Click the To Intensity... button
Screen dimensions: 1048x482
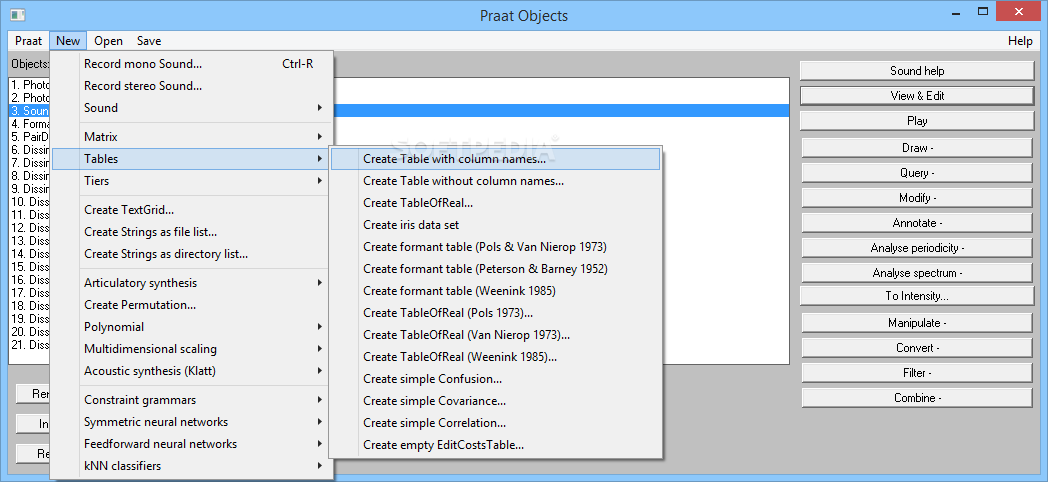917,296
